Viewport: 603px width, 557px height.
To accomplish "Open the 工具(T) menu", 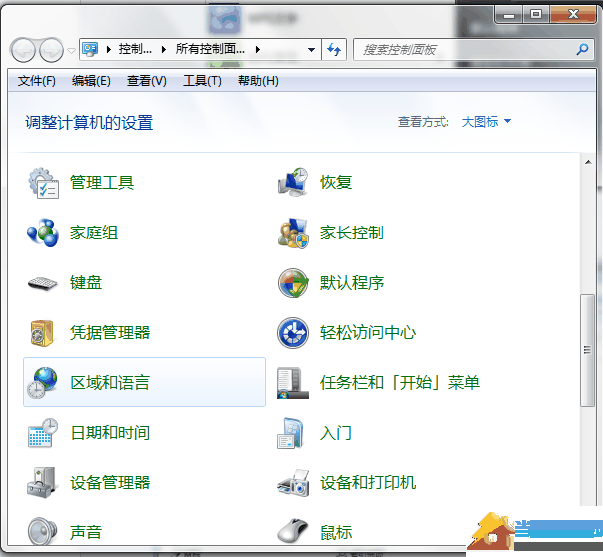I will 201,81.
